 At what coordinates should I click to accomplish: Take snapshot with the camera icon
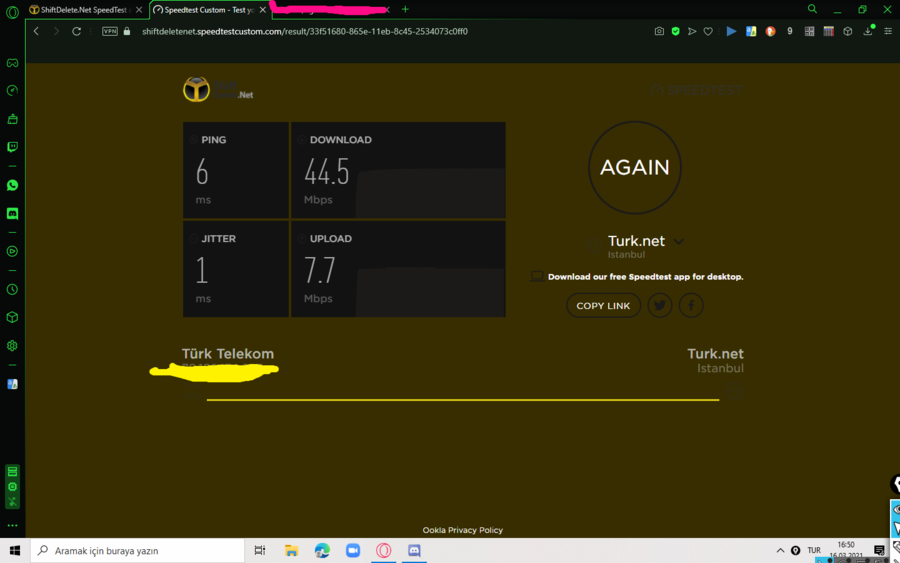click(659, 32)
